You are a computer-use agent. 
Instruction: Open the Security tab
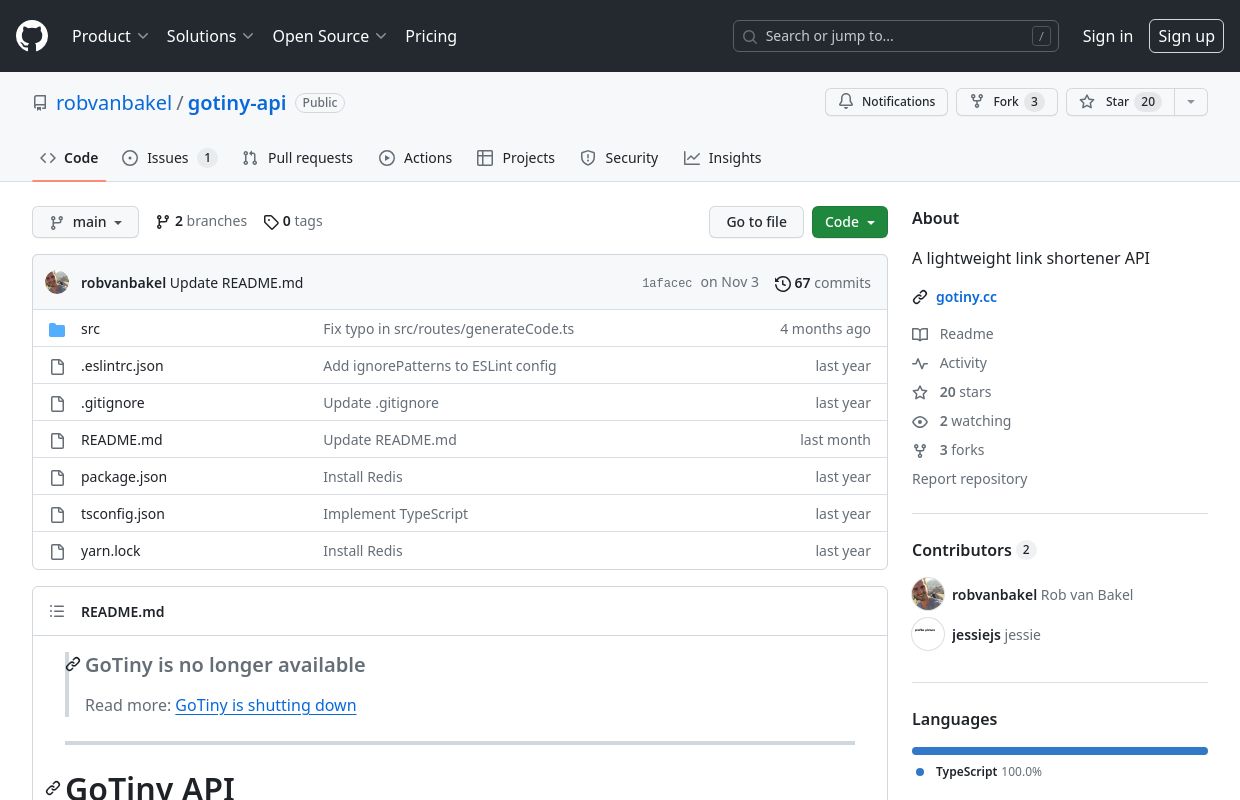pos(620,158)
